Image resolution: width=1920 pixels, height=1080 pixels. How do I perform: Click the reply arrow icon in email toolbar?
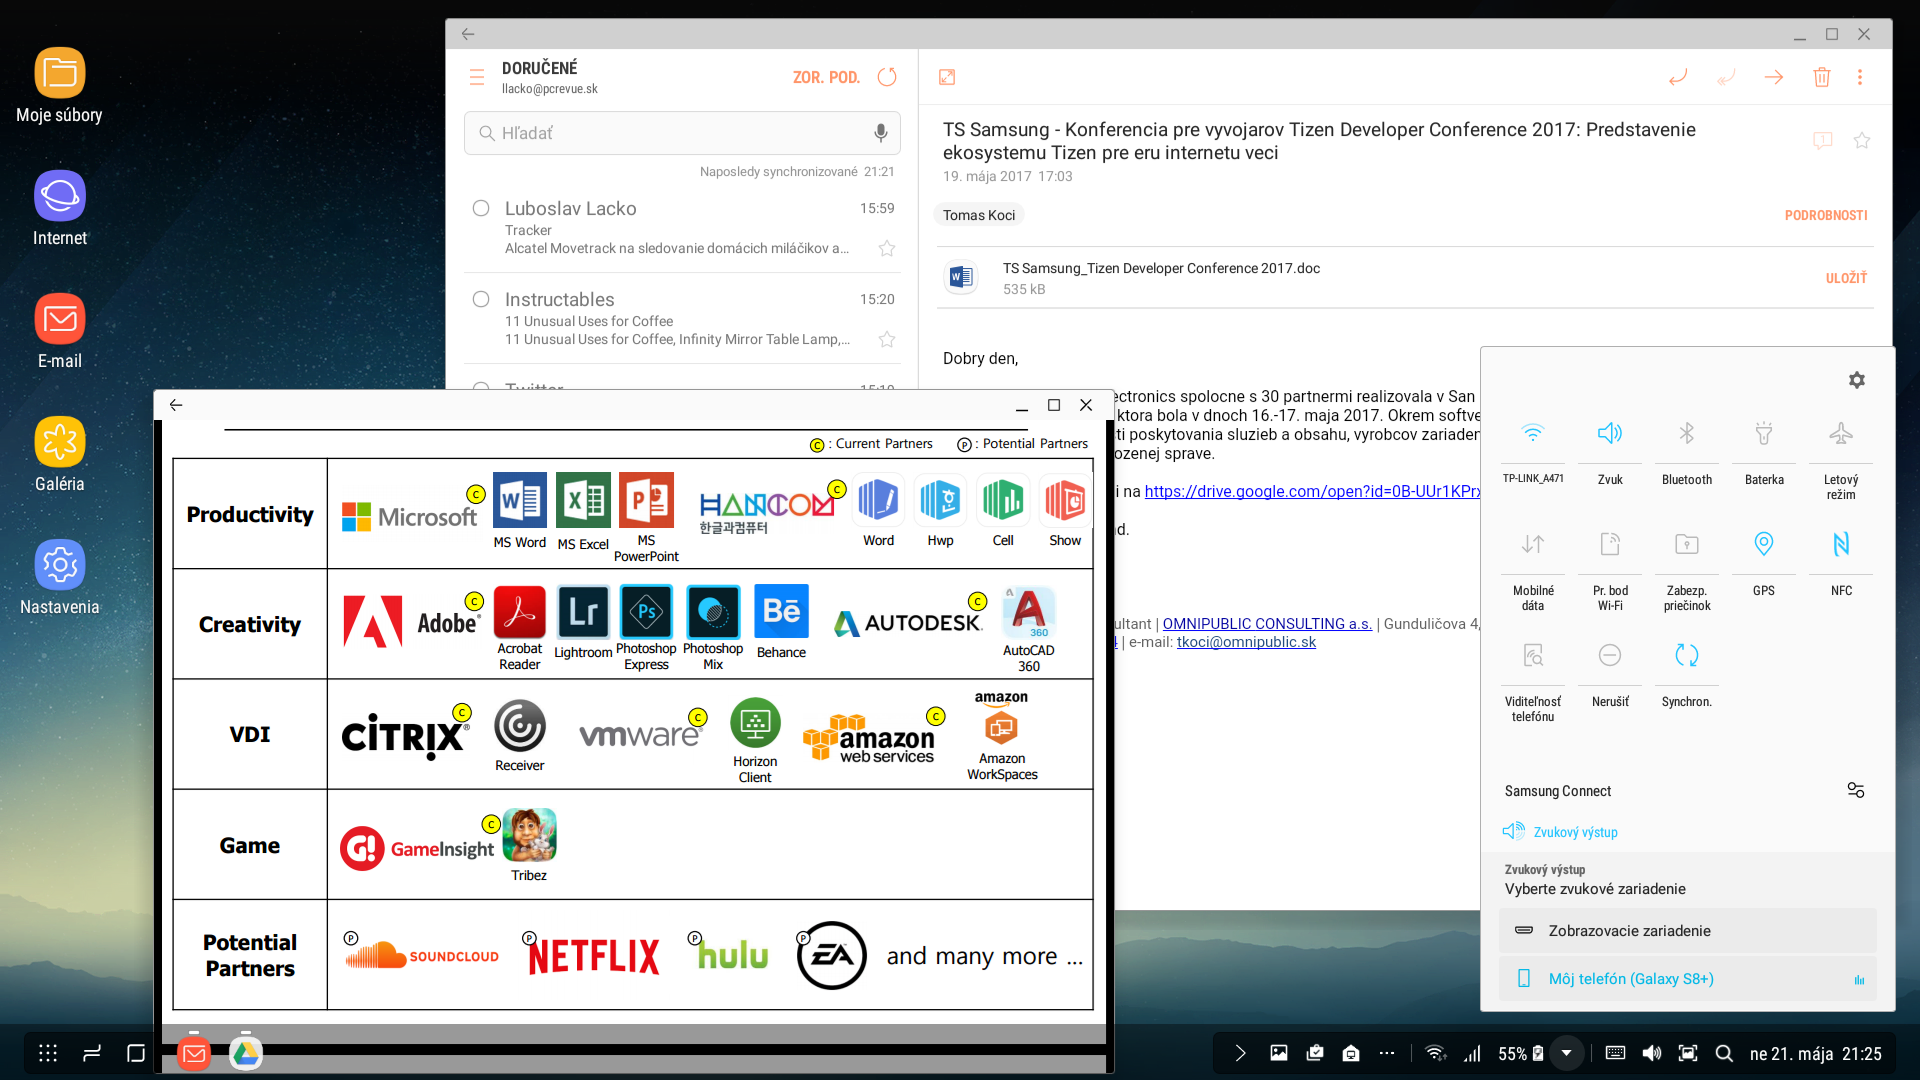click(1678, 77)
